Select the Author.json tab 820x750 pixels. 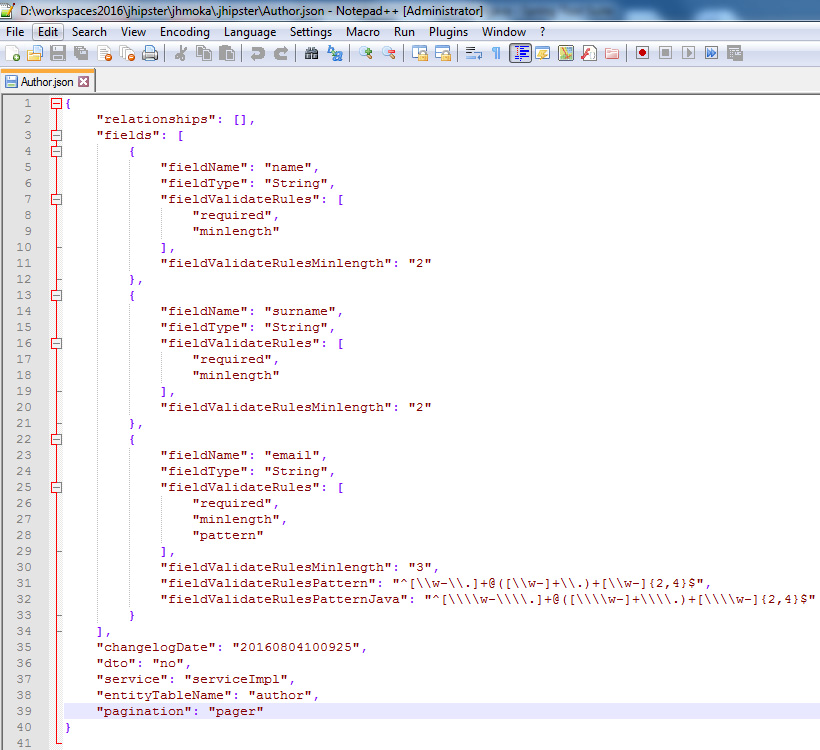[47, 82]
